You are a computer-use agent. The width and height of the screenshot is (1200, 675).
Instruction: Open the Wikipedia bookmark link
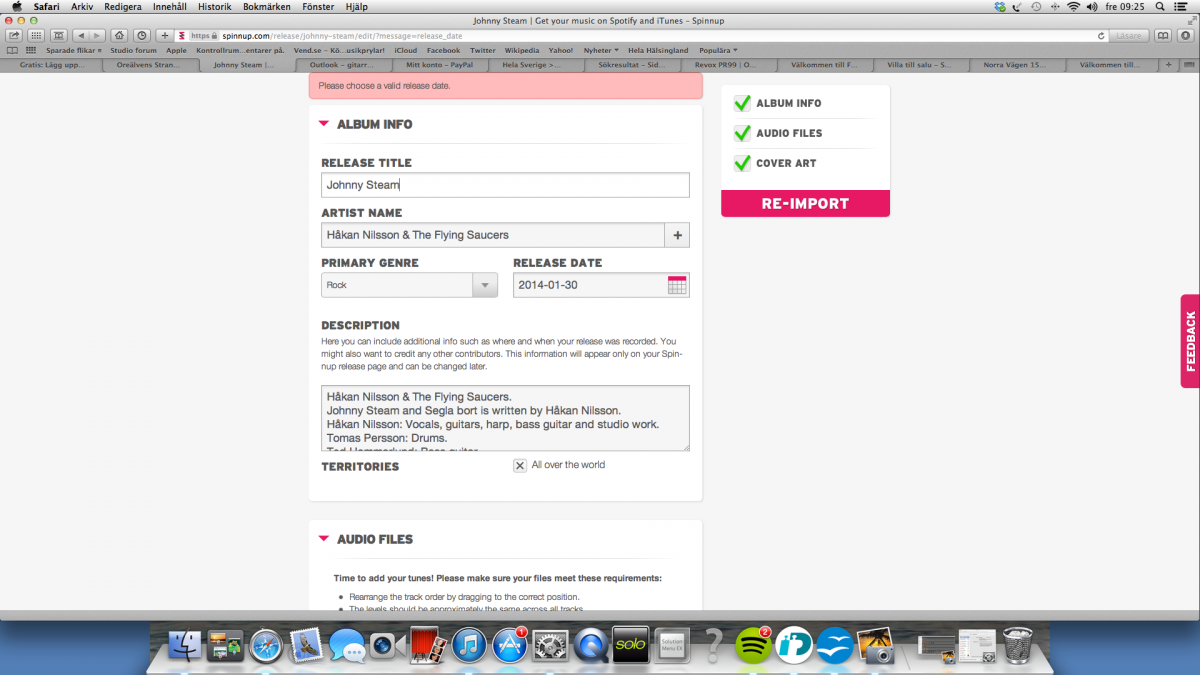(x=522, y=50)
